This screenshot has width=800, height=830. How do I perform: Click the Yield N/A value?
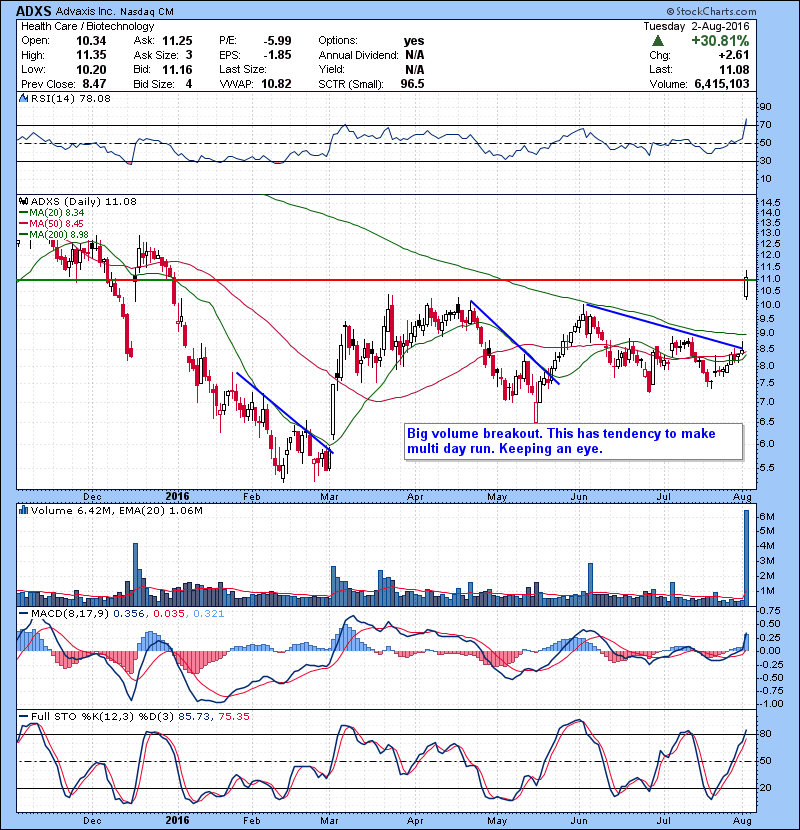coord(415,69)
